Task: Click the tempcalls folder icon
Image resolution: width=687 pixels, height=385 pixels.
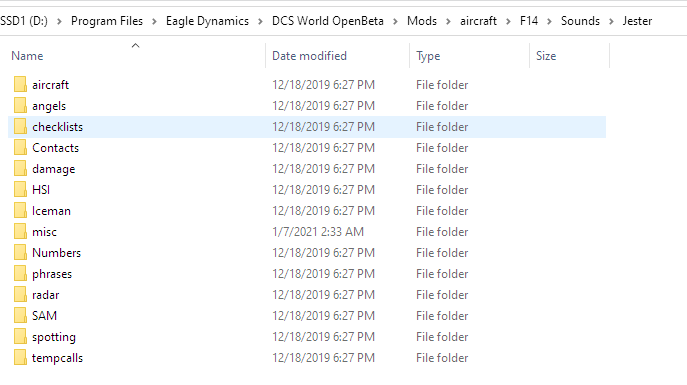Action: click(20, 358)
